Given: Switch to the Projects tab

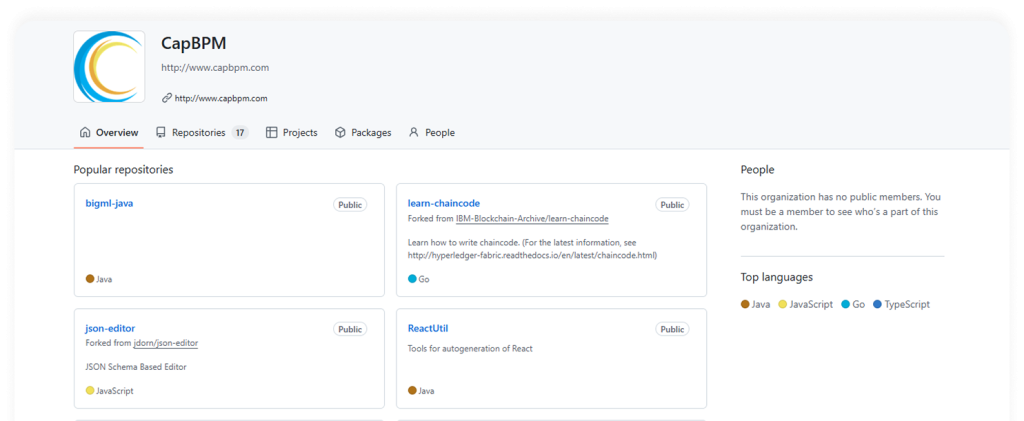Looking at the screenshot, I should (x=292, y=133).
